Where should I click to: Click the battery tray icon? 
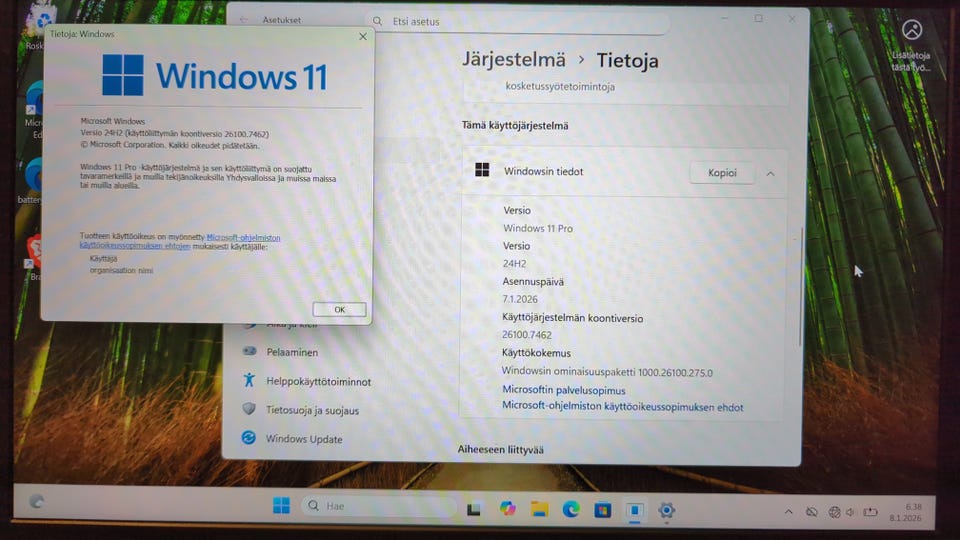coord(870,512)
